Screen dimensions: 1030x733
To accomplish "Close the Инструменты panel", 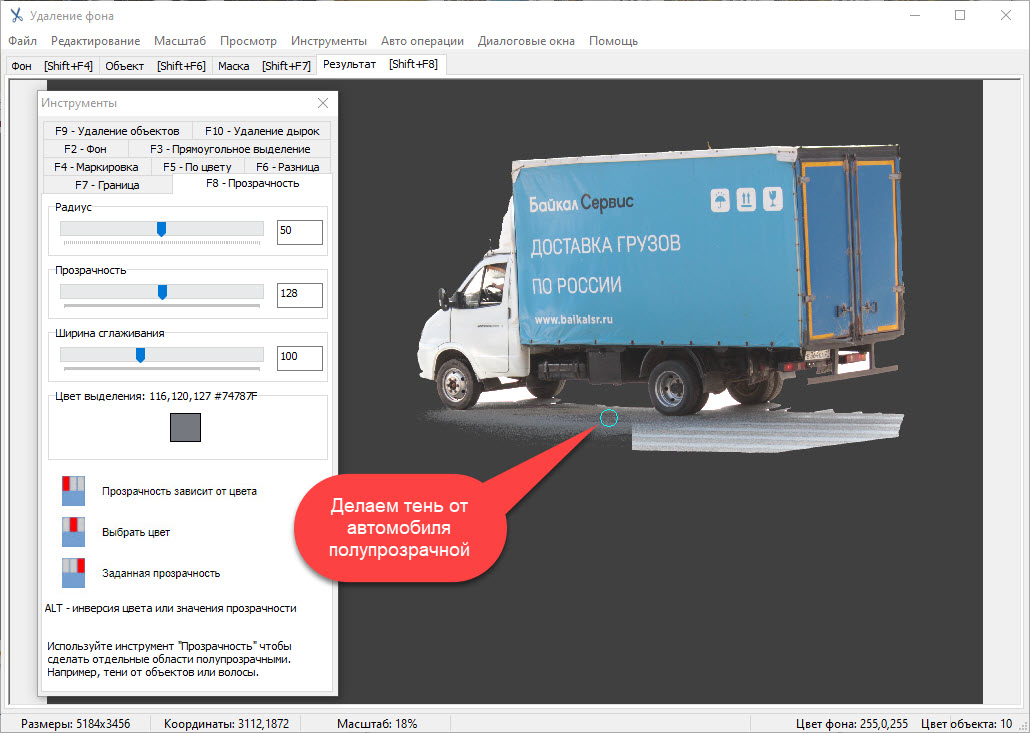I will point(323,103).
